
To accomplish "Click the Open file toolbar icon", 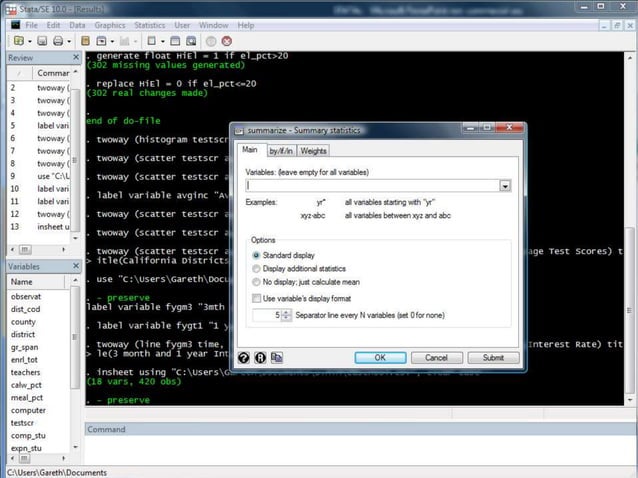I will point(19,41).
